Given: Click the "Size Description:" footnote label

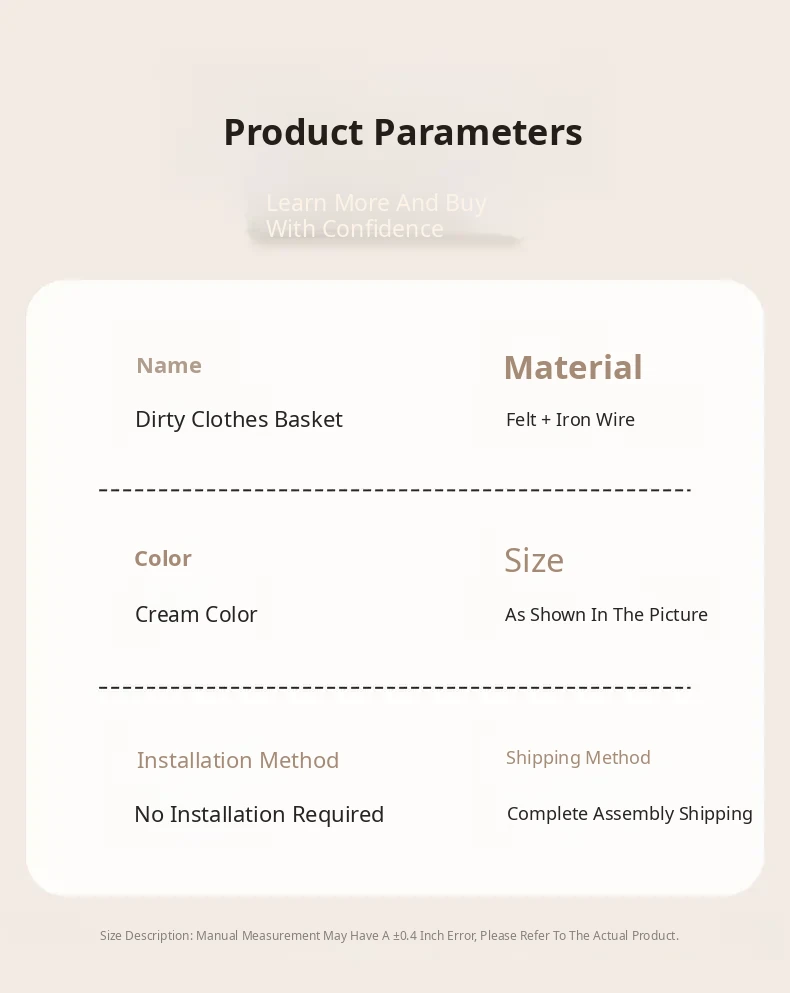Looking at the screenshot, I should tap(146, 936).
